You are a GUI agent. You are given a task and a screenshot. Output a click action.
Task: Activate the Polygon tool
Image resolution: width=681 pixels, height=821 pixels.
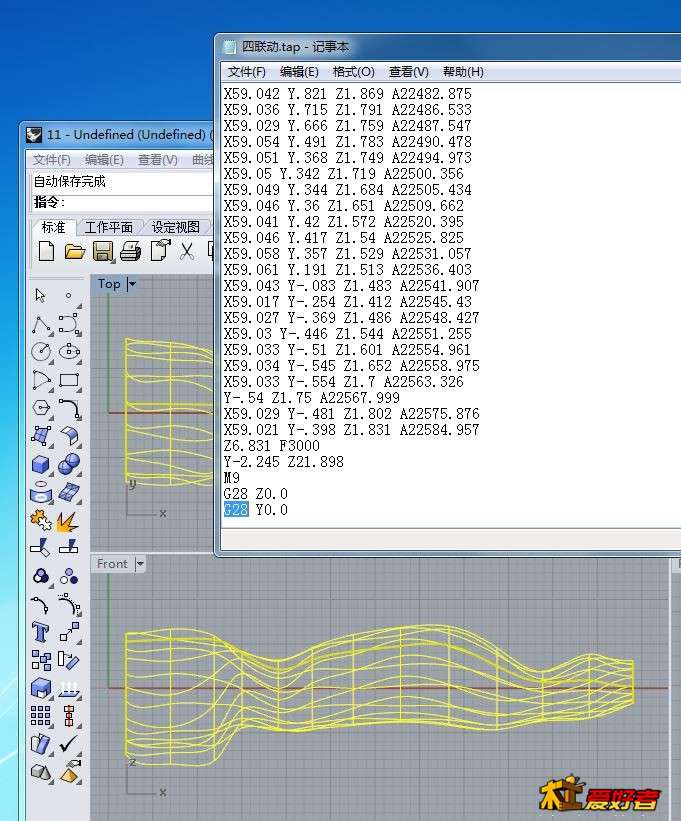[x=41, y=408]
